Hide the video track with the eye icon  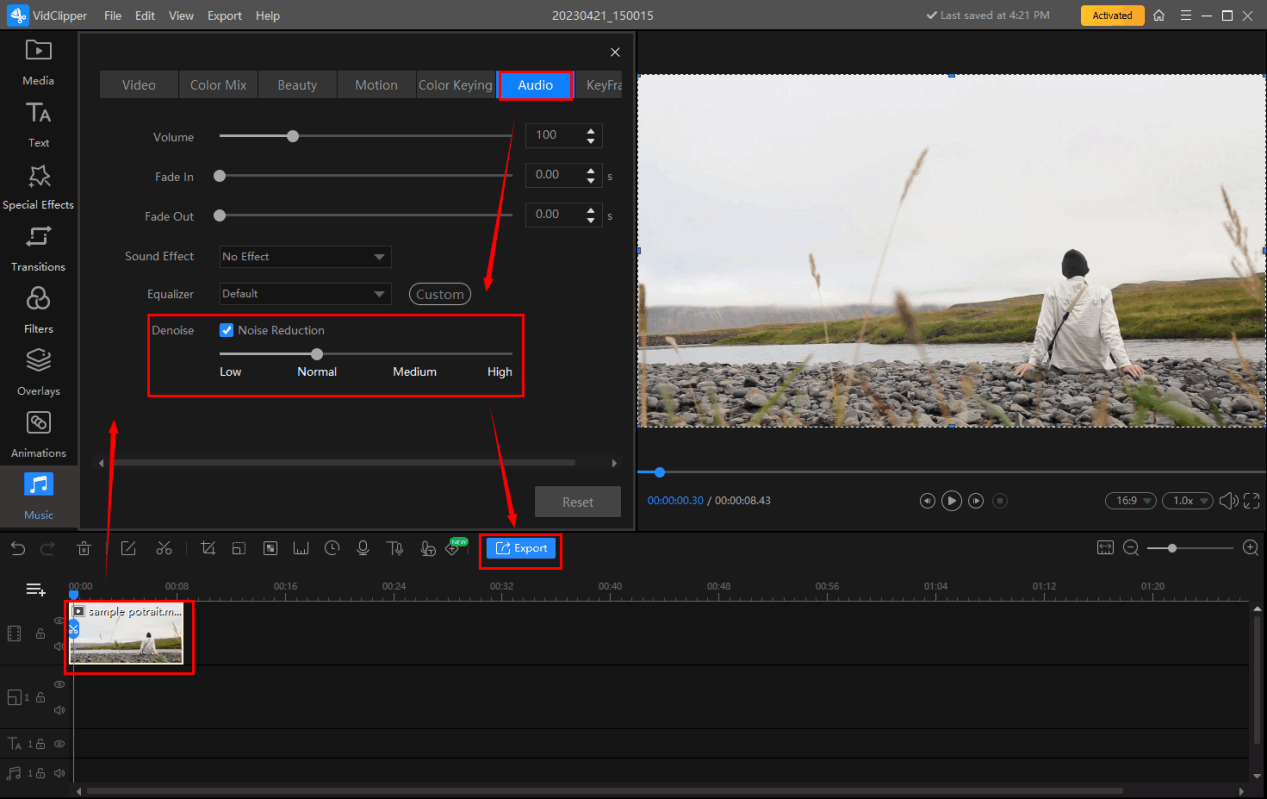tap(59, 621)
